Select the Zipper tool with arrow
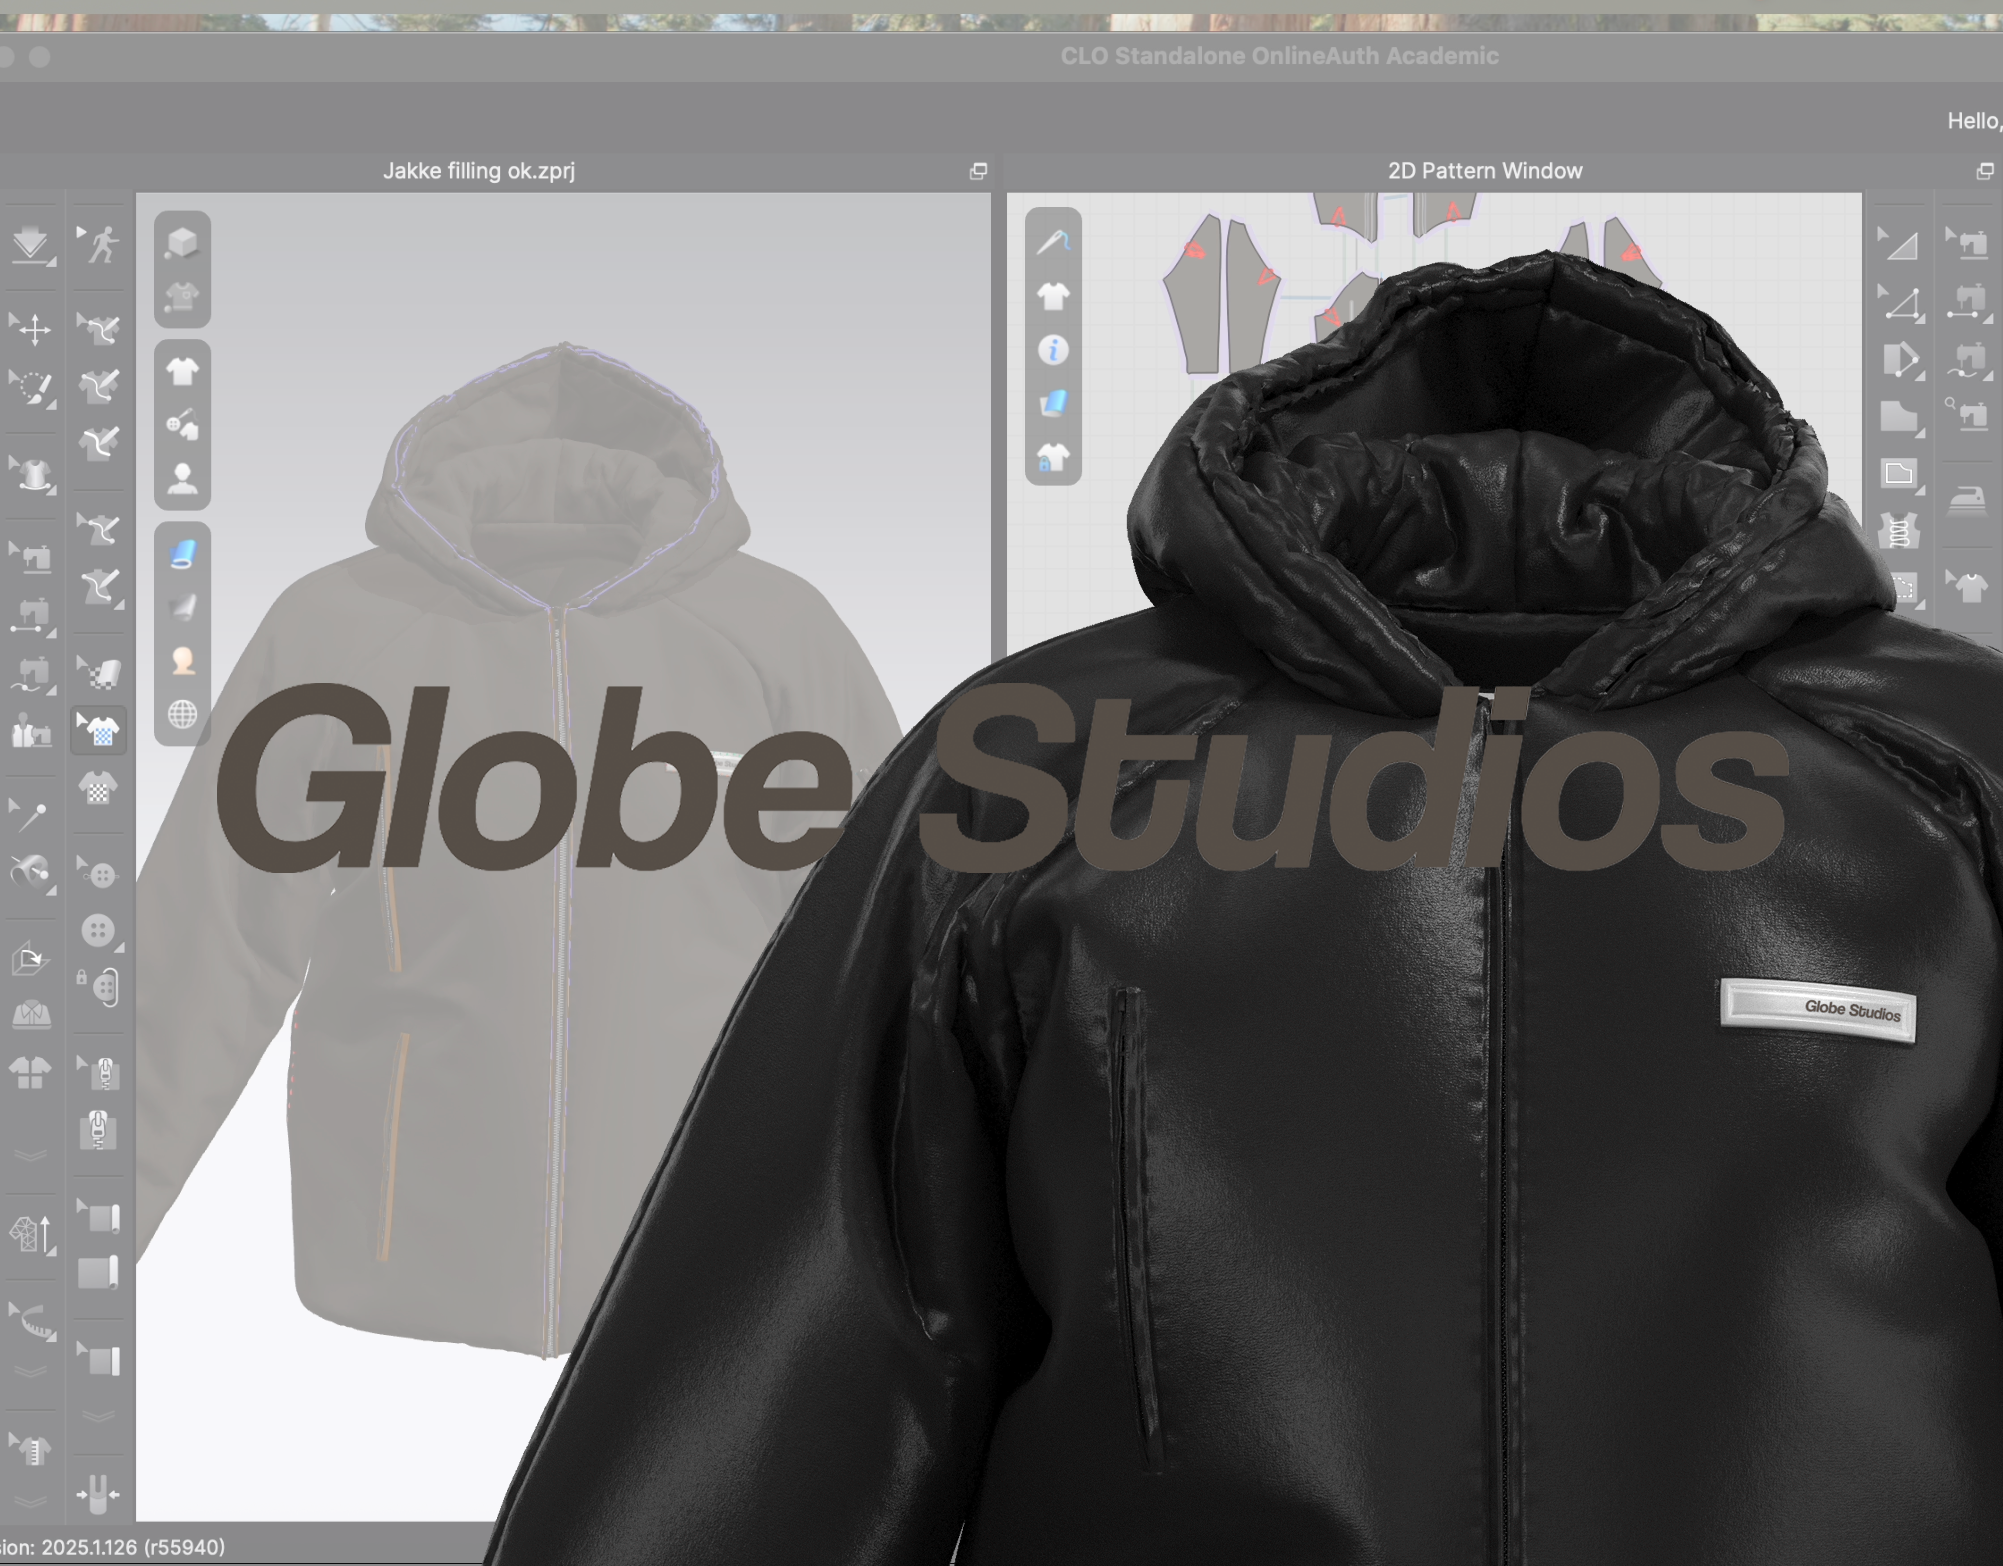The height and width of the screenshot is (1566, 2003). pos(100,1073)
